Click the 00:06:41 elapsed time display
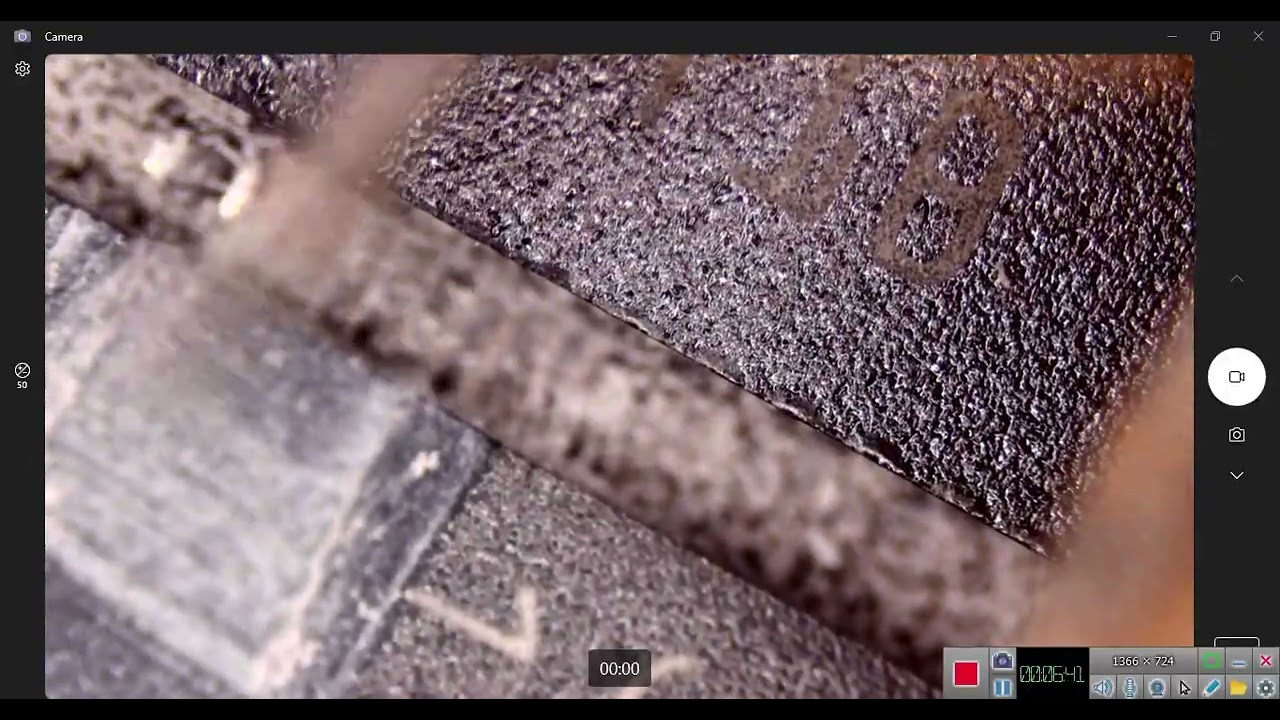 click(1051, 675)
